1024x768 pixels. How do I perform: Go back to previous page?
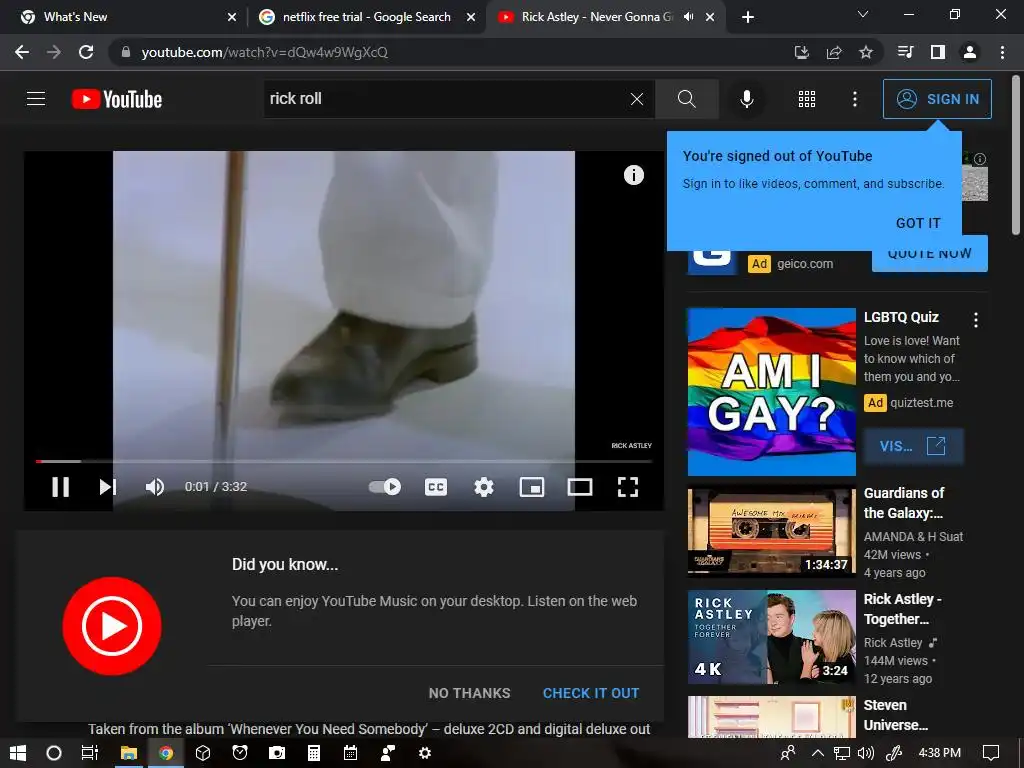click(x=22, y=52)
